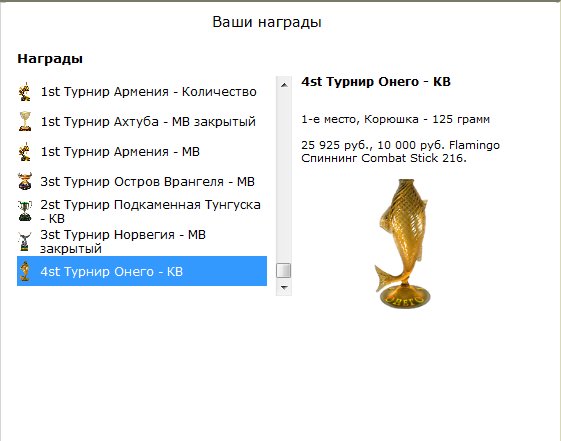This screenshot has height=441, width=561.
Task: Select 3st Турнир Норвегия - МВ закрытый
Action: (142, 241)
